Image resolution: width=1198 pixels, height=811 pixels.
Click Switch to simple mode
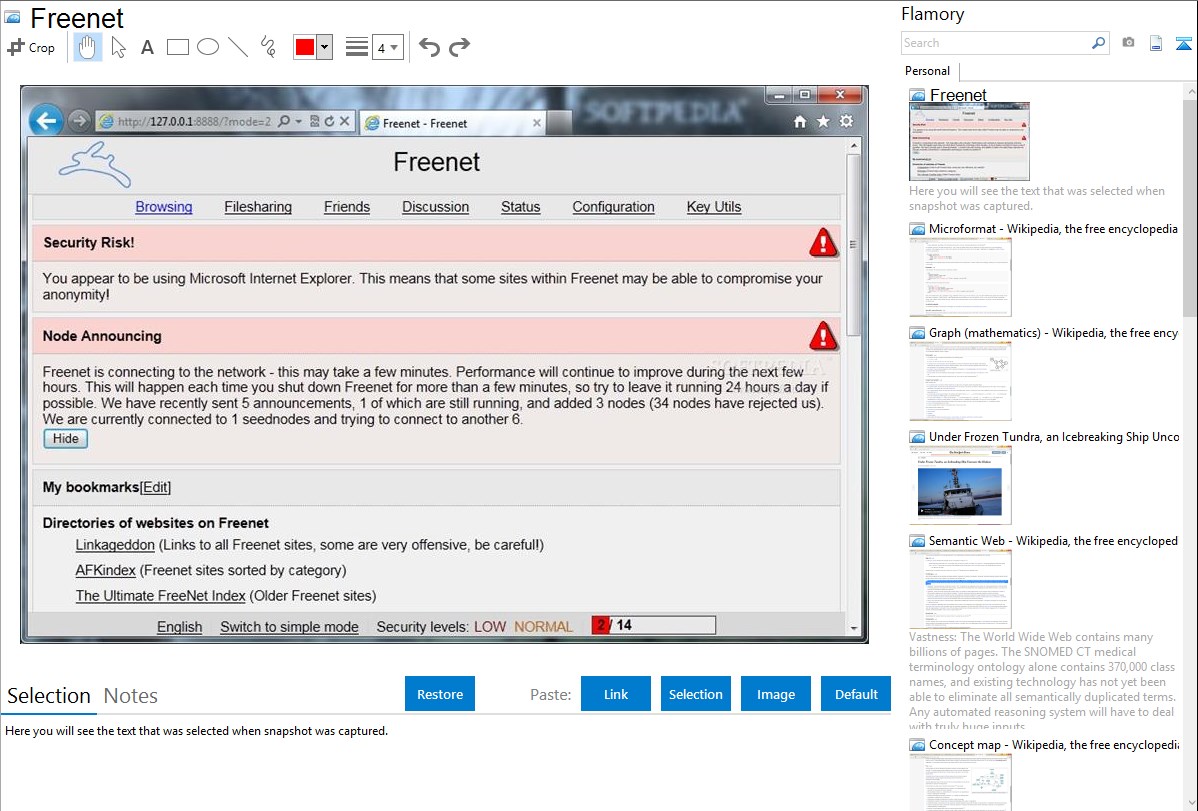(x=290, y=627)
